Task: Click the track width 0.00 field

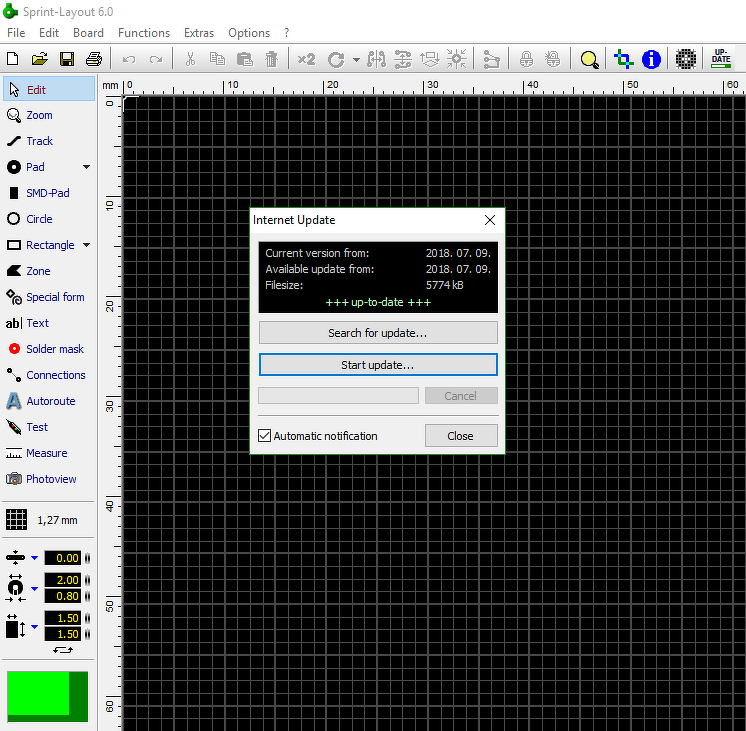Action: click(x=62, y=558)
